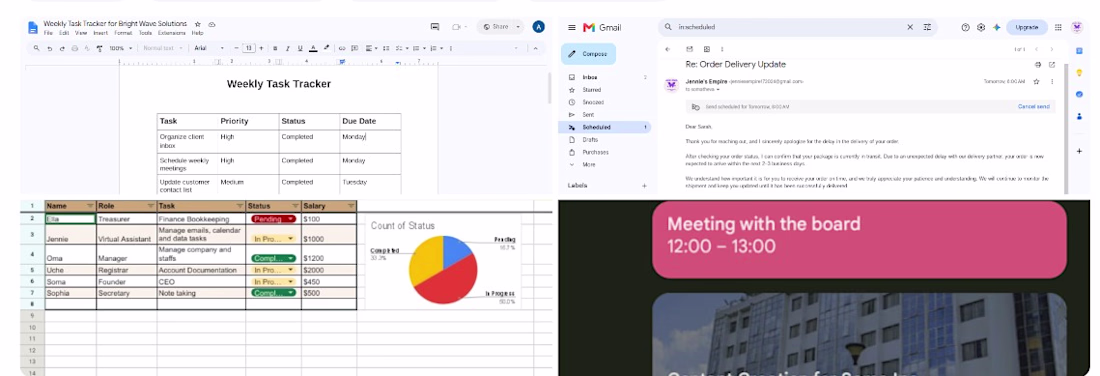
Task: Open the text color picker in Docs
Action: coord(313,48)
